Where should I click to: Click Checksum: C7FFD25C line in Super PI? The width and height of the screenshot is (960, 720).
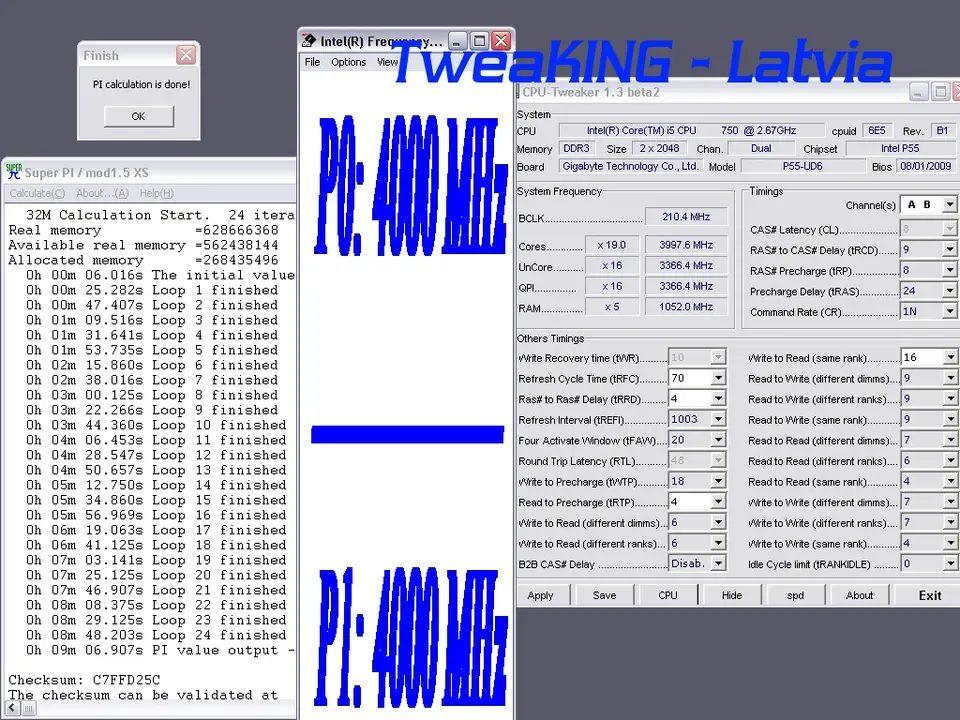(84, 680)
